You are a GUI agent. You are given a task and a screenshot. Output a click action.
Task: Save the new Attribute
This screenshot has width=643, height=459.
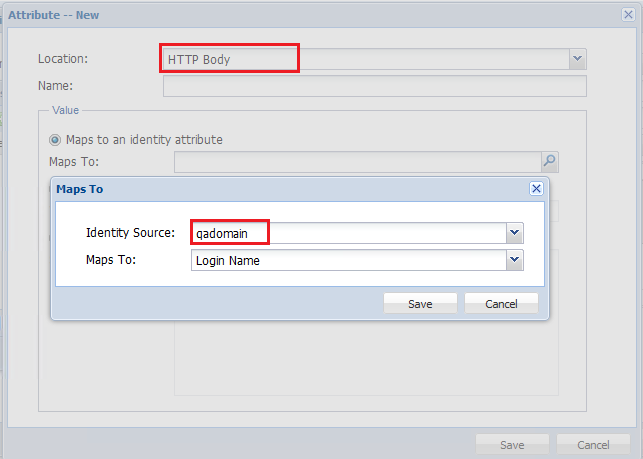pos(512,445)
